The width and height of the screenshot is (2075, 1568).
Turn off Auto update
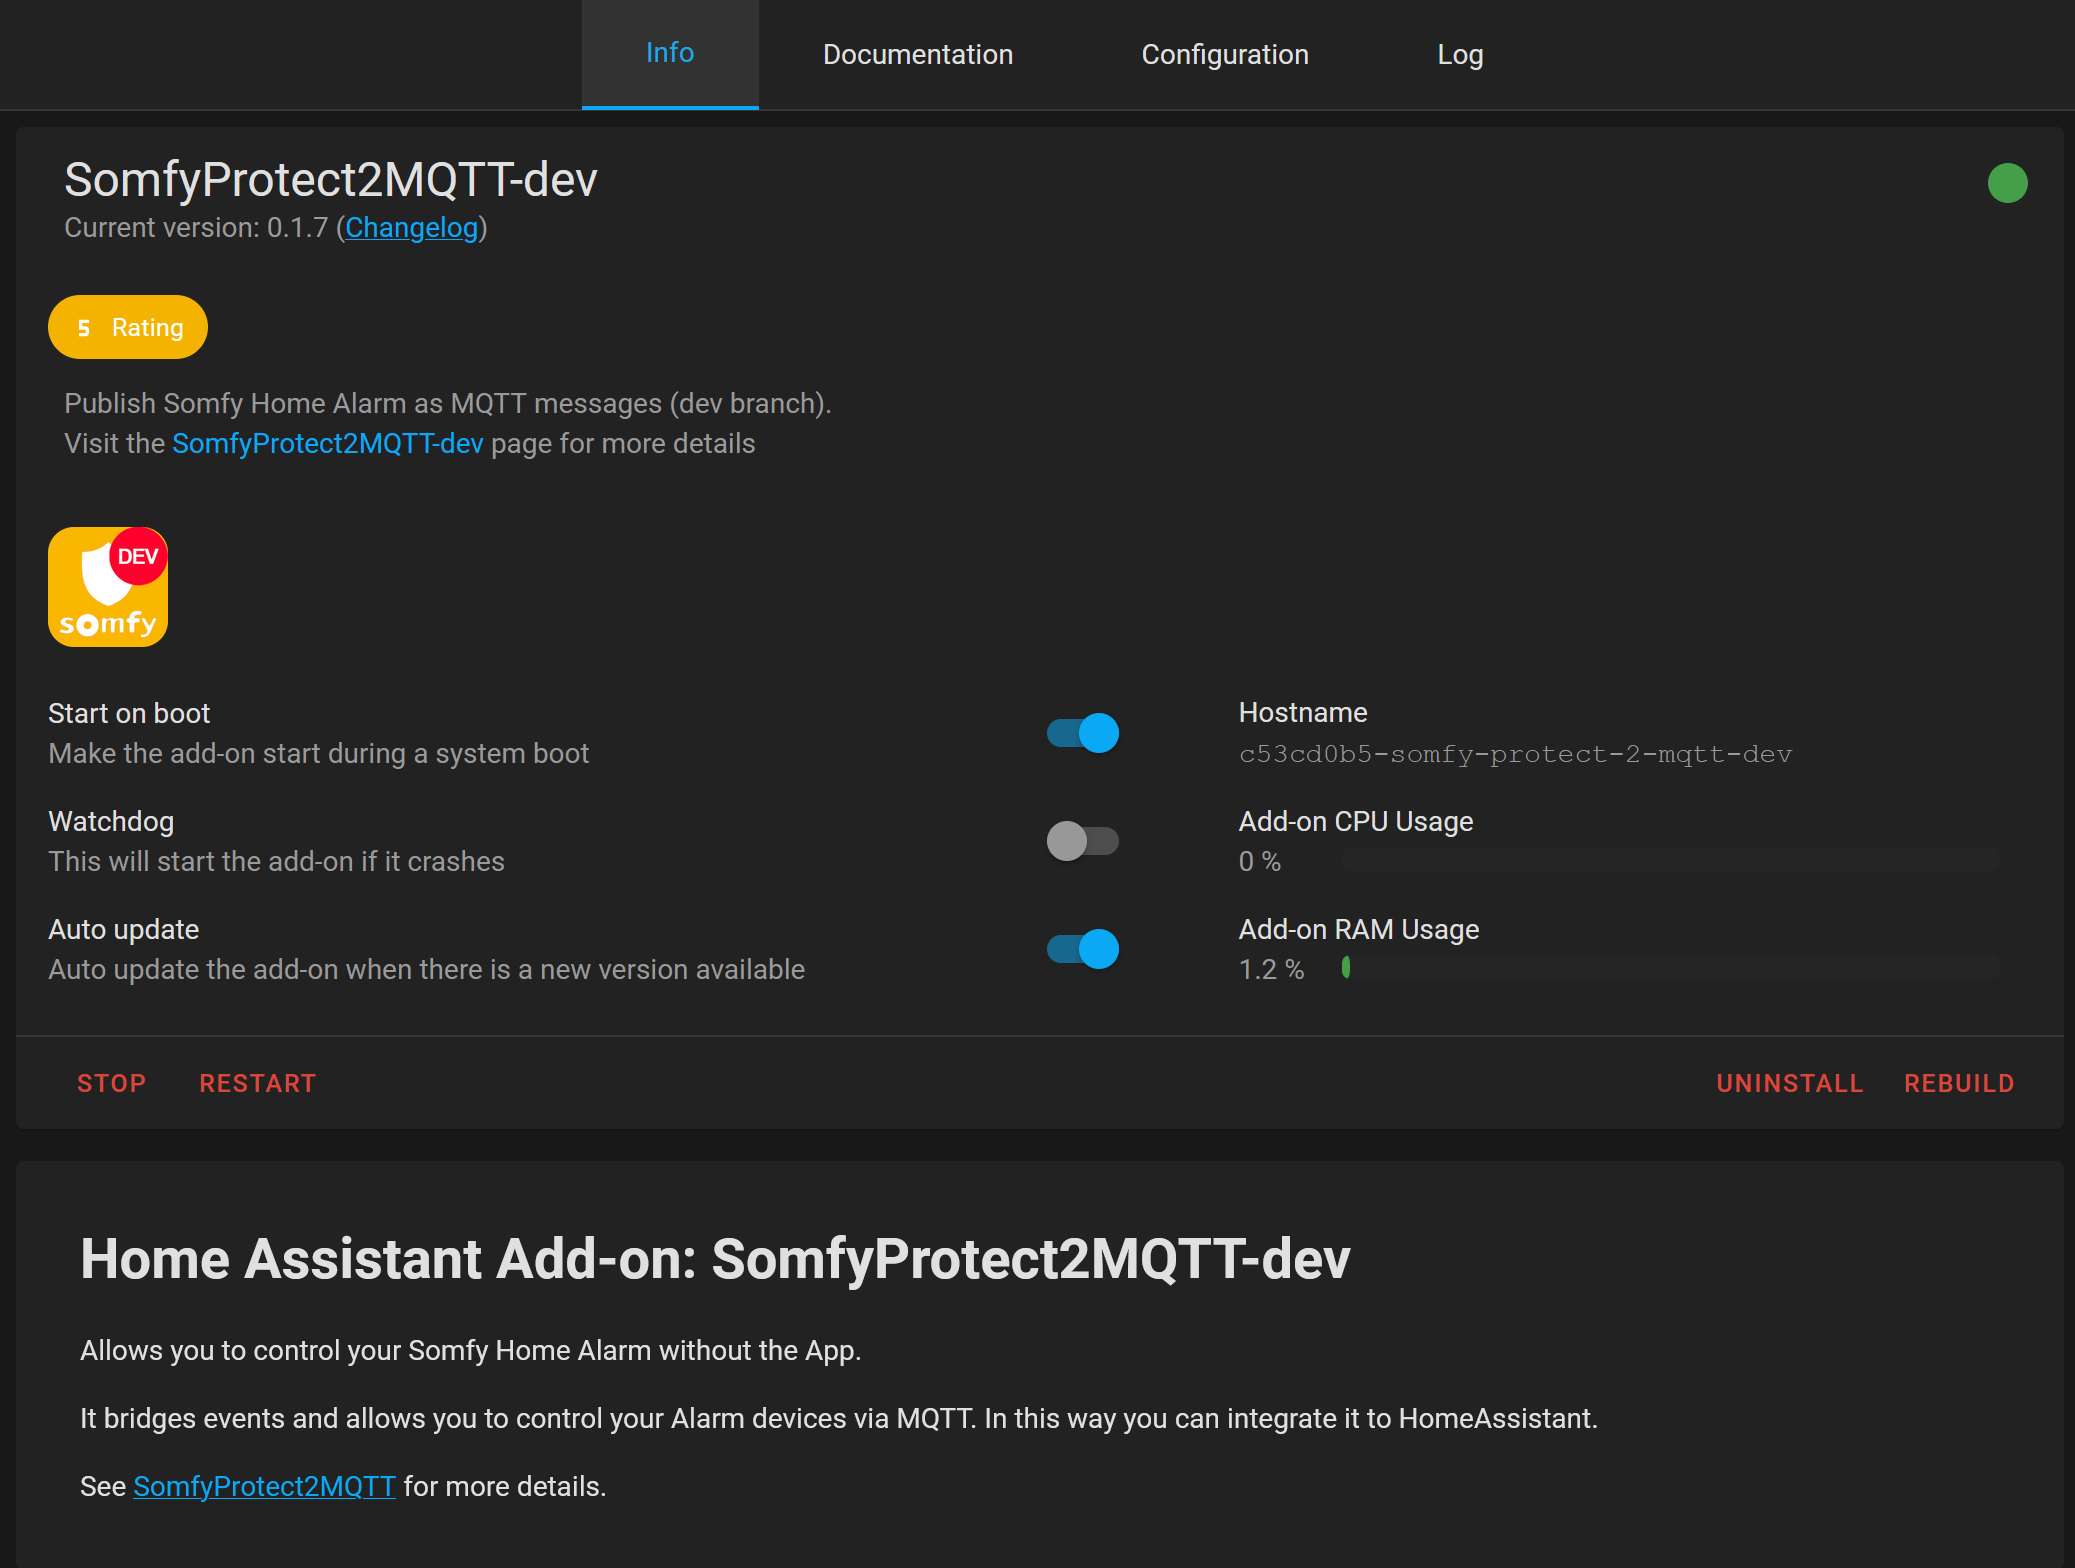(x=1082, y=948)
